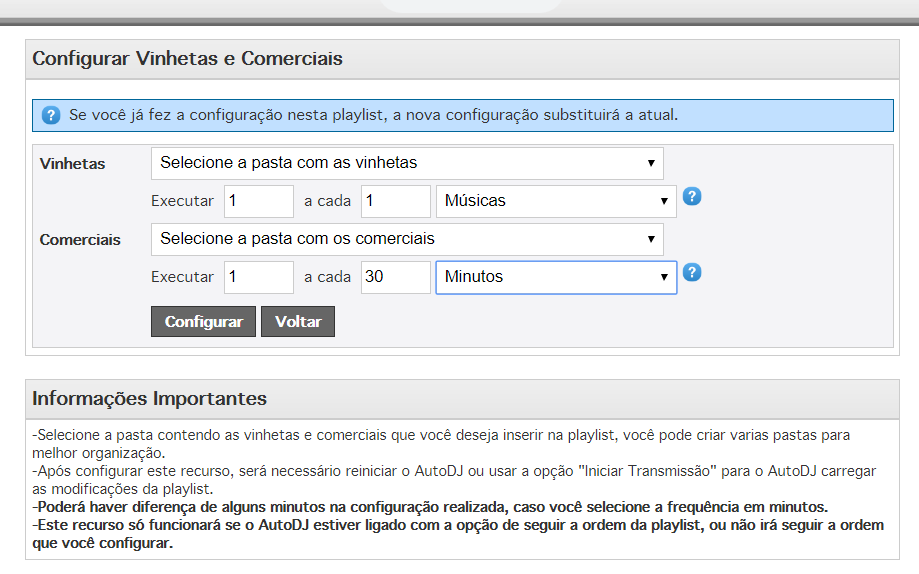
Task: Click the Comerciais row label
Action: tap(80, 240)
